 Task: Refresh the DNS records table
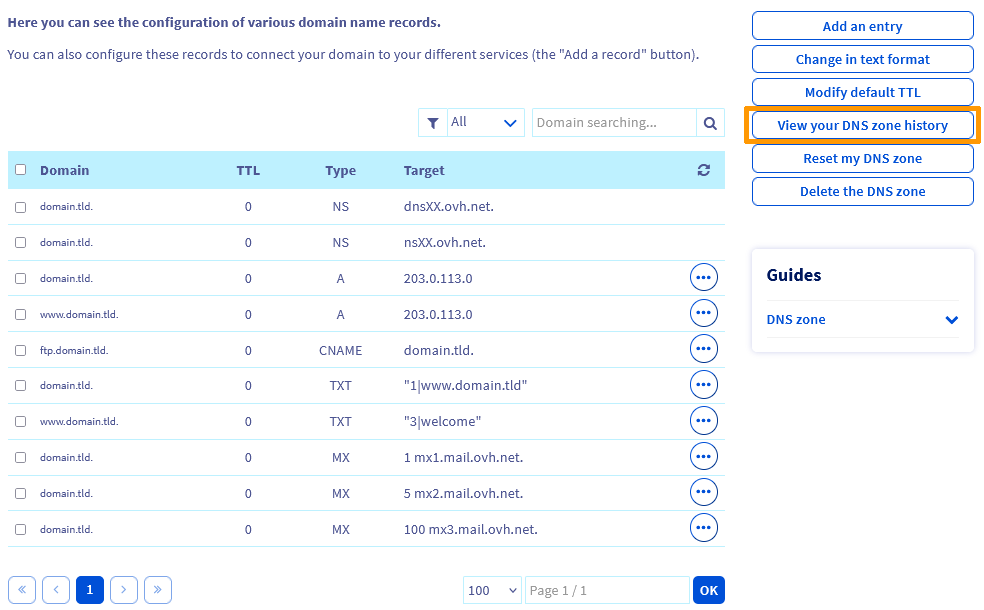click(703, 170)
